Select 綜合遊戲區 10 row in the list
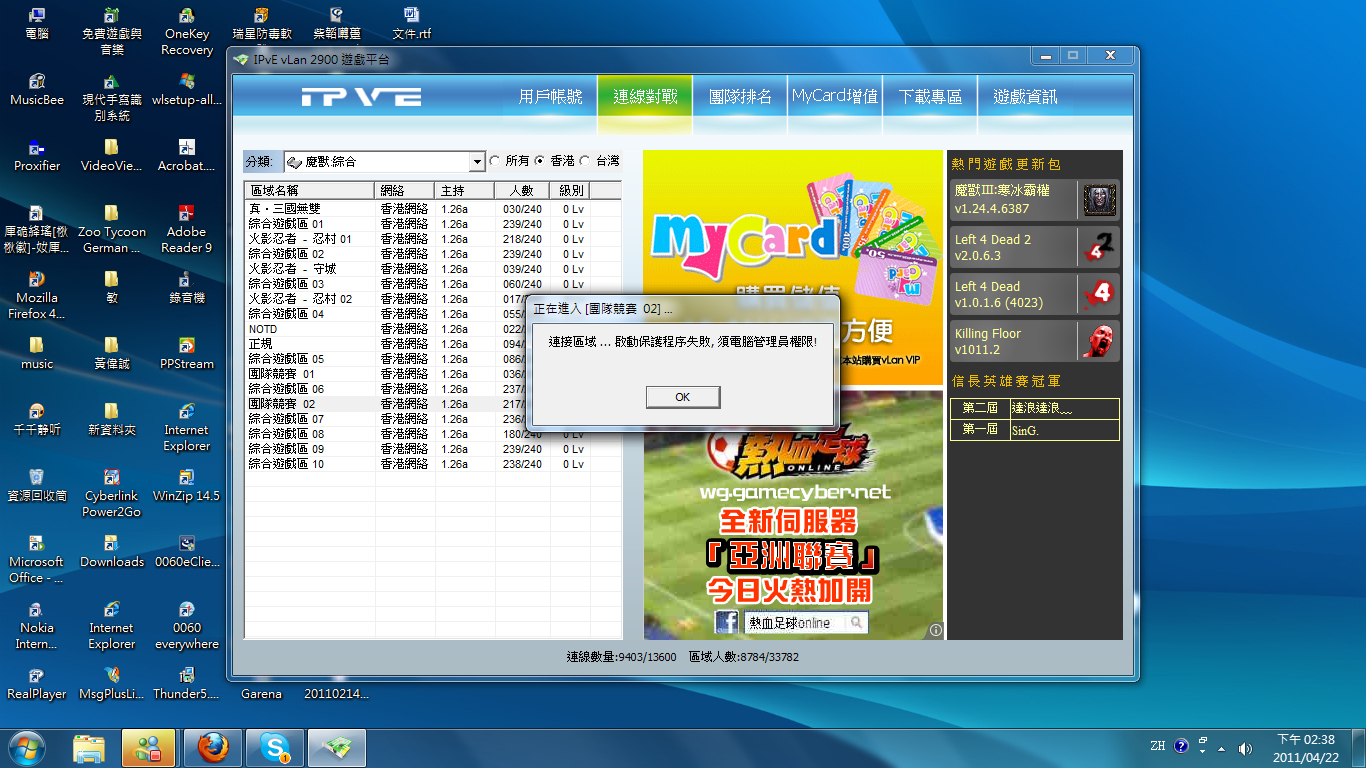The height and width of the screenshot is (768, 1366). pos(286,464)
